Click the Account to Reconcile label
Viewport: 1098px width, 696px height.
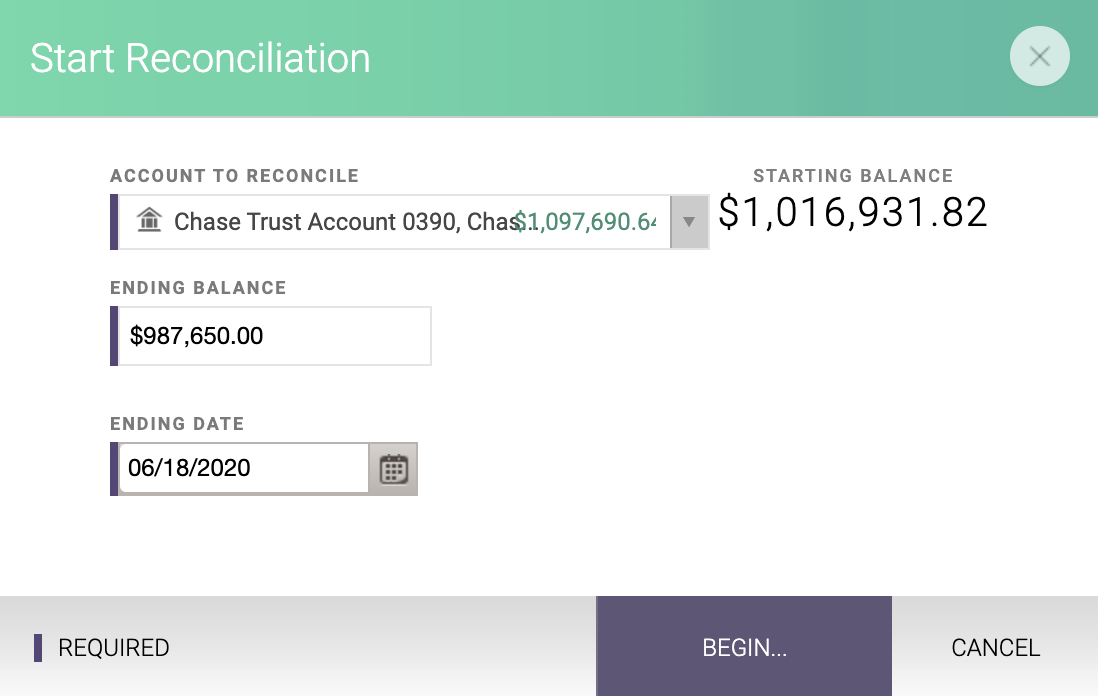(x=234, y=176)
